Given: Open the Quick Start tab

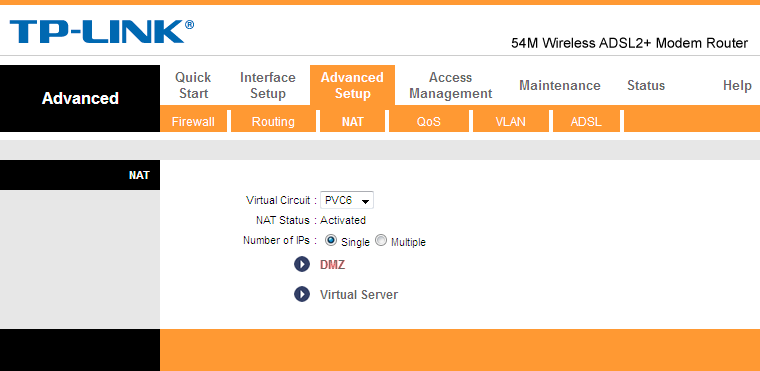Looking at the screenshot, I should pyautogui.click(x=193, y=85).
